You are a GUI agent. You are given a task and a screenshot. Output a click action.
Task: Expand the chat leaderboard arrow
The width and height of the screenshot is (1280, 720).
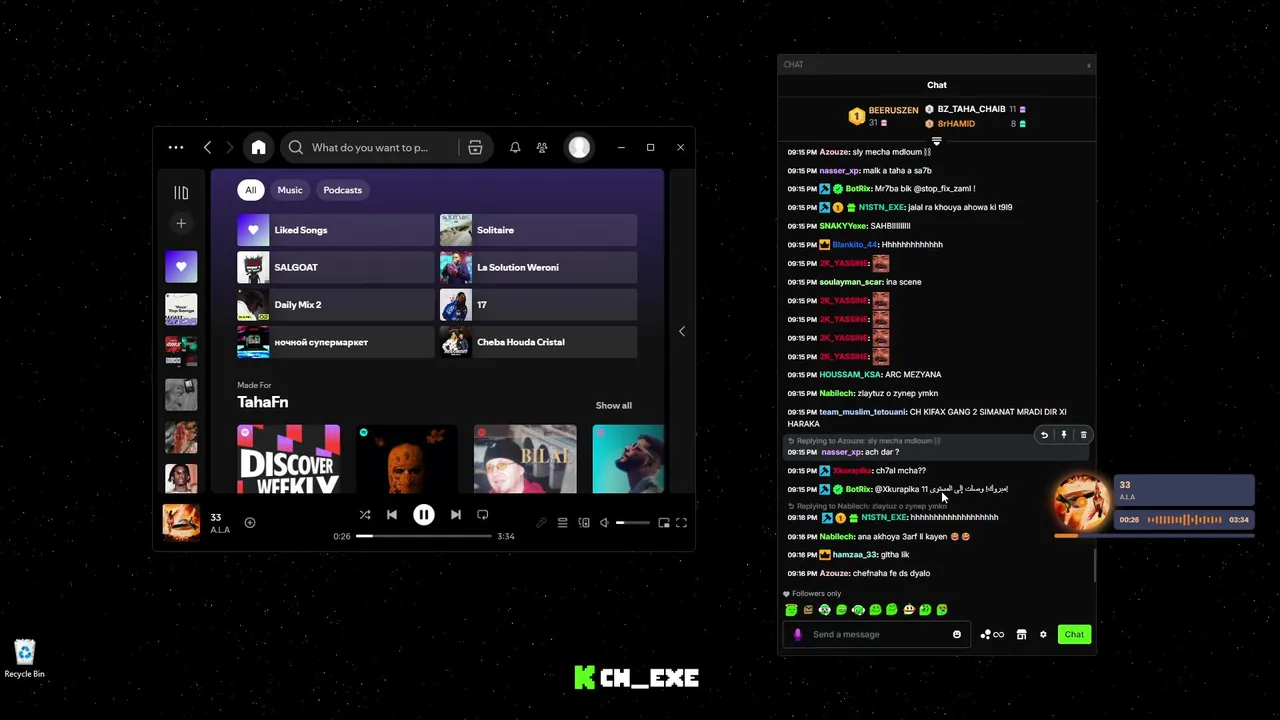pyautogui.click(x=937, y=141)
